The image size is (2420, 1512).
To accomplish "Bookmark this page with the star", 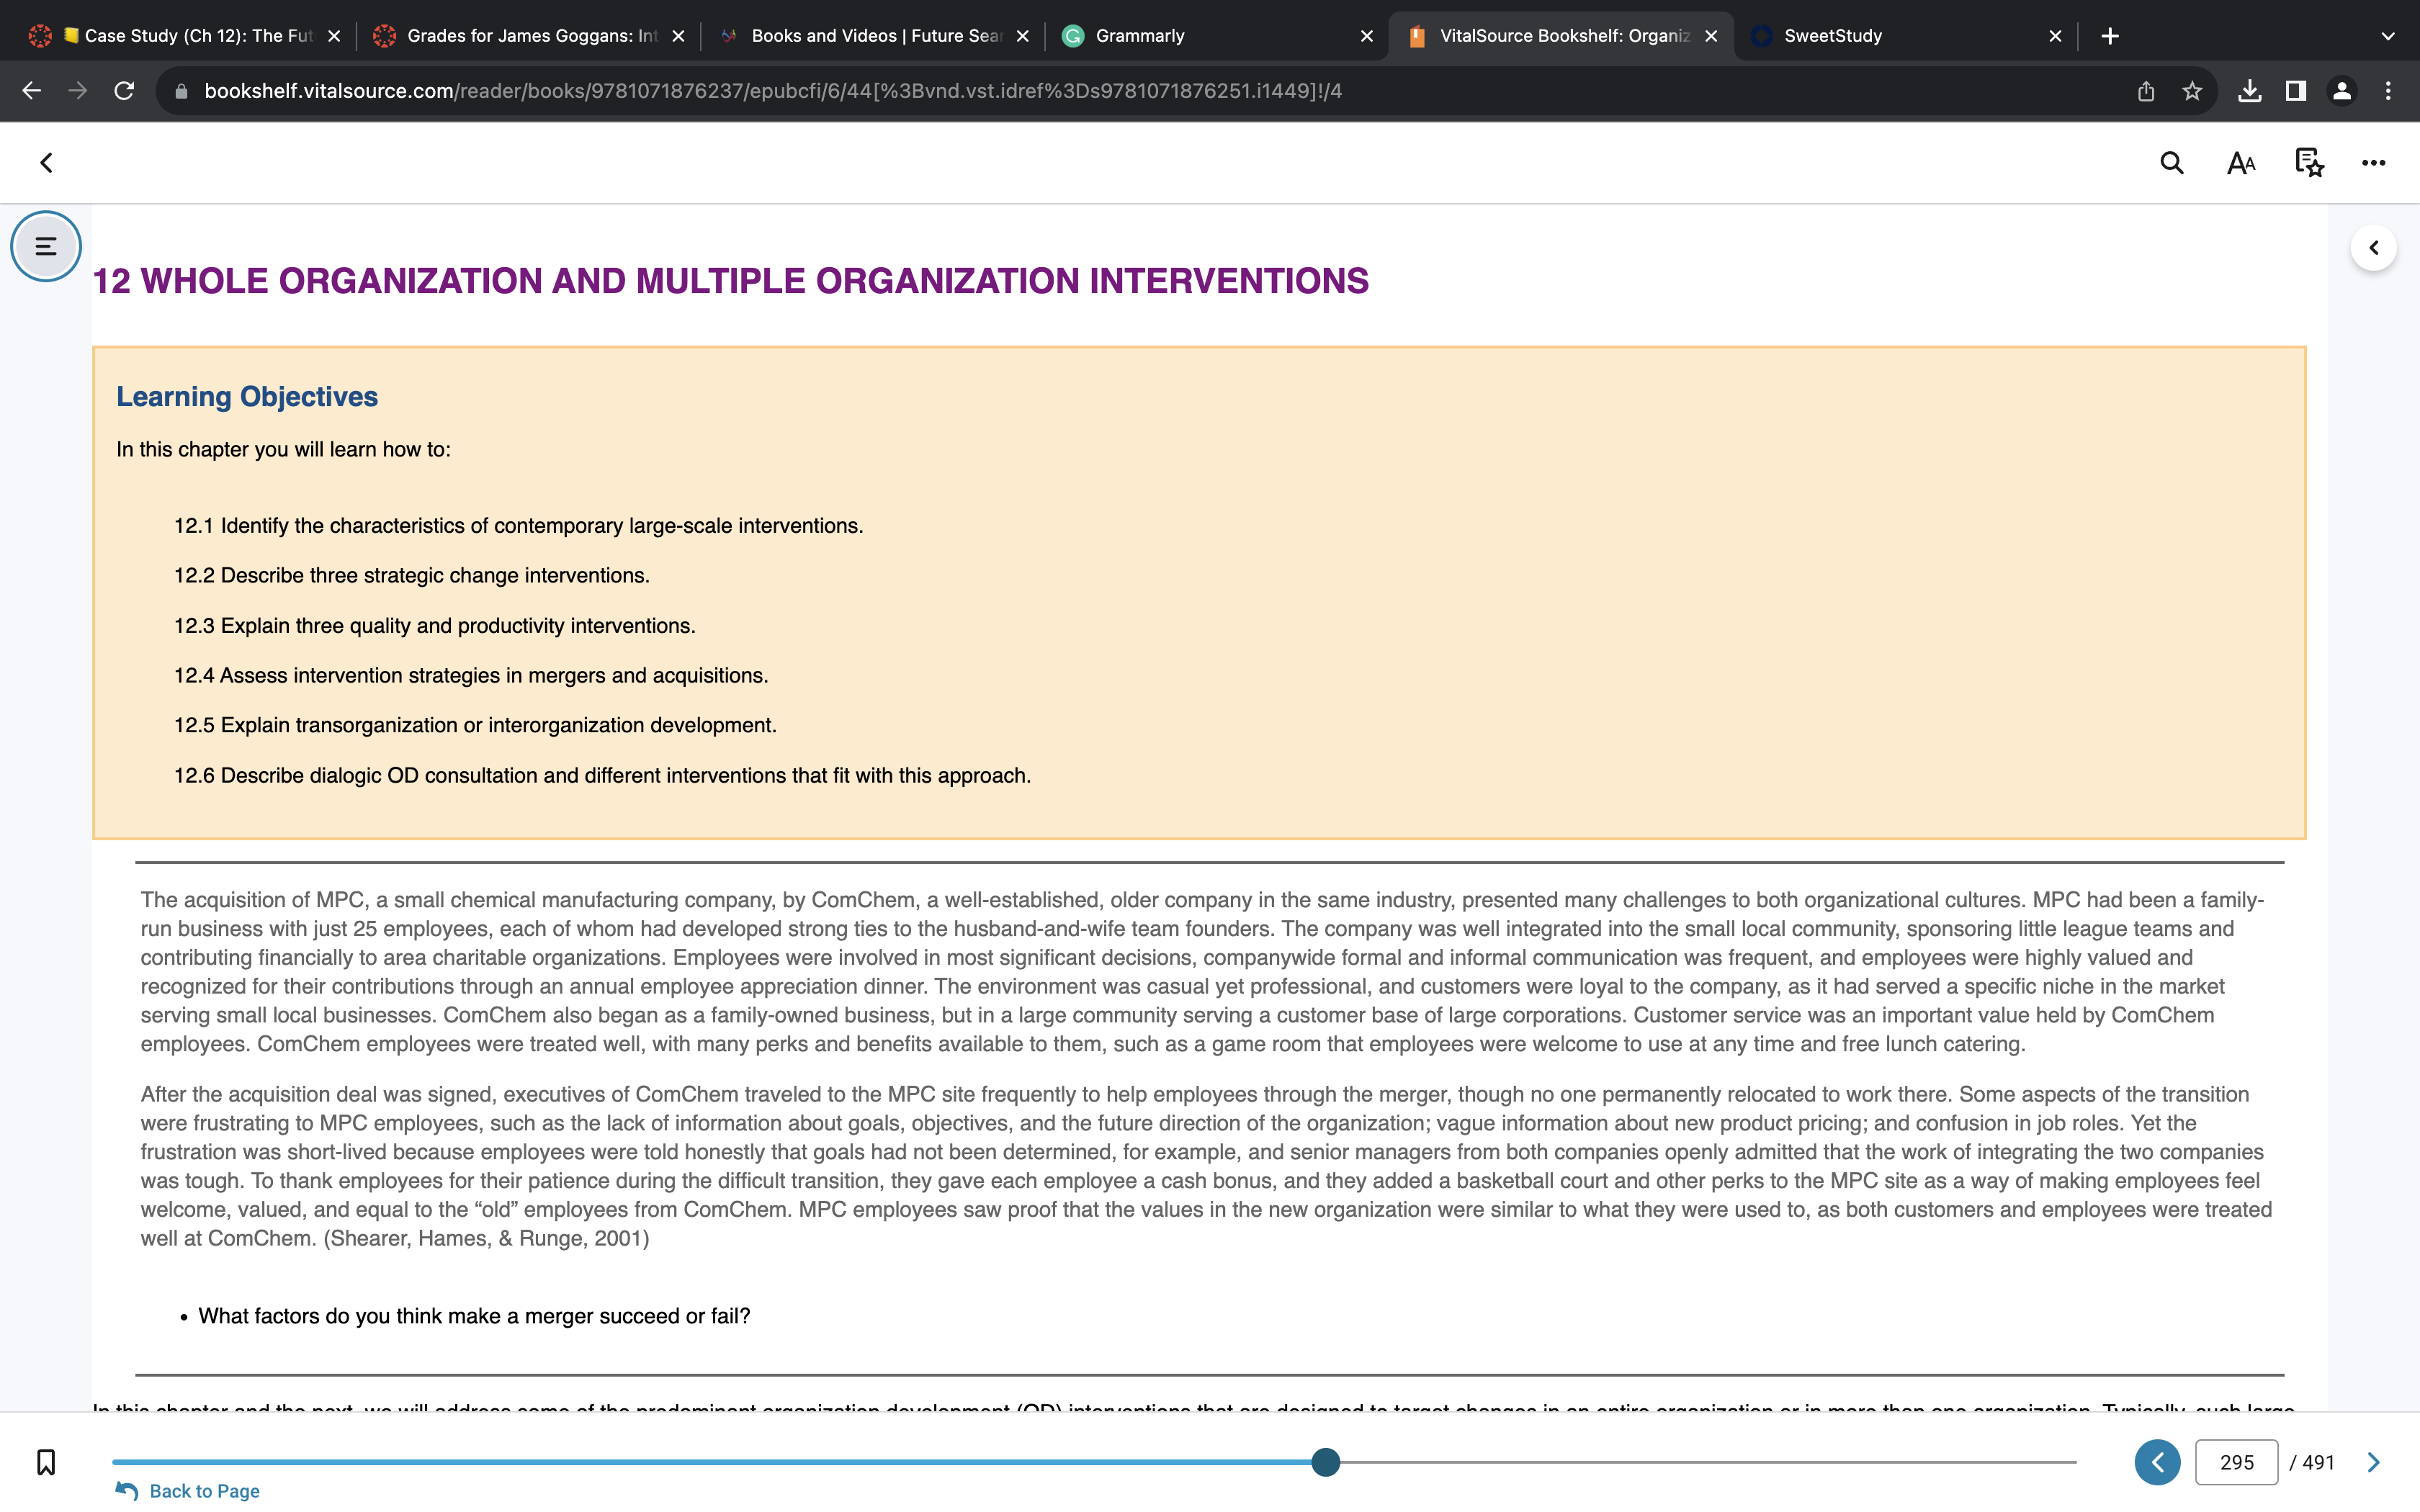I will (2192, 91).
